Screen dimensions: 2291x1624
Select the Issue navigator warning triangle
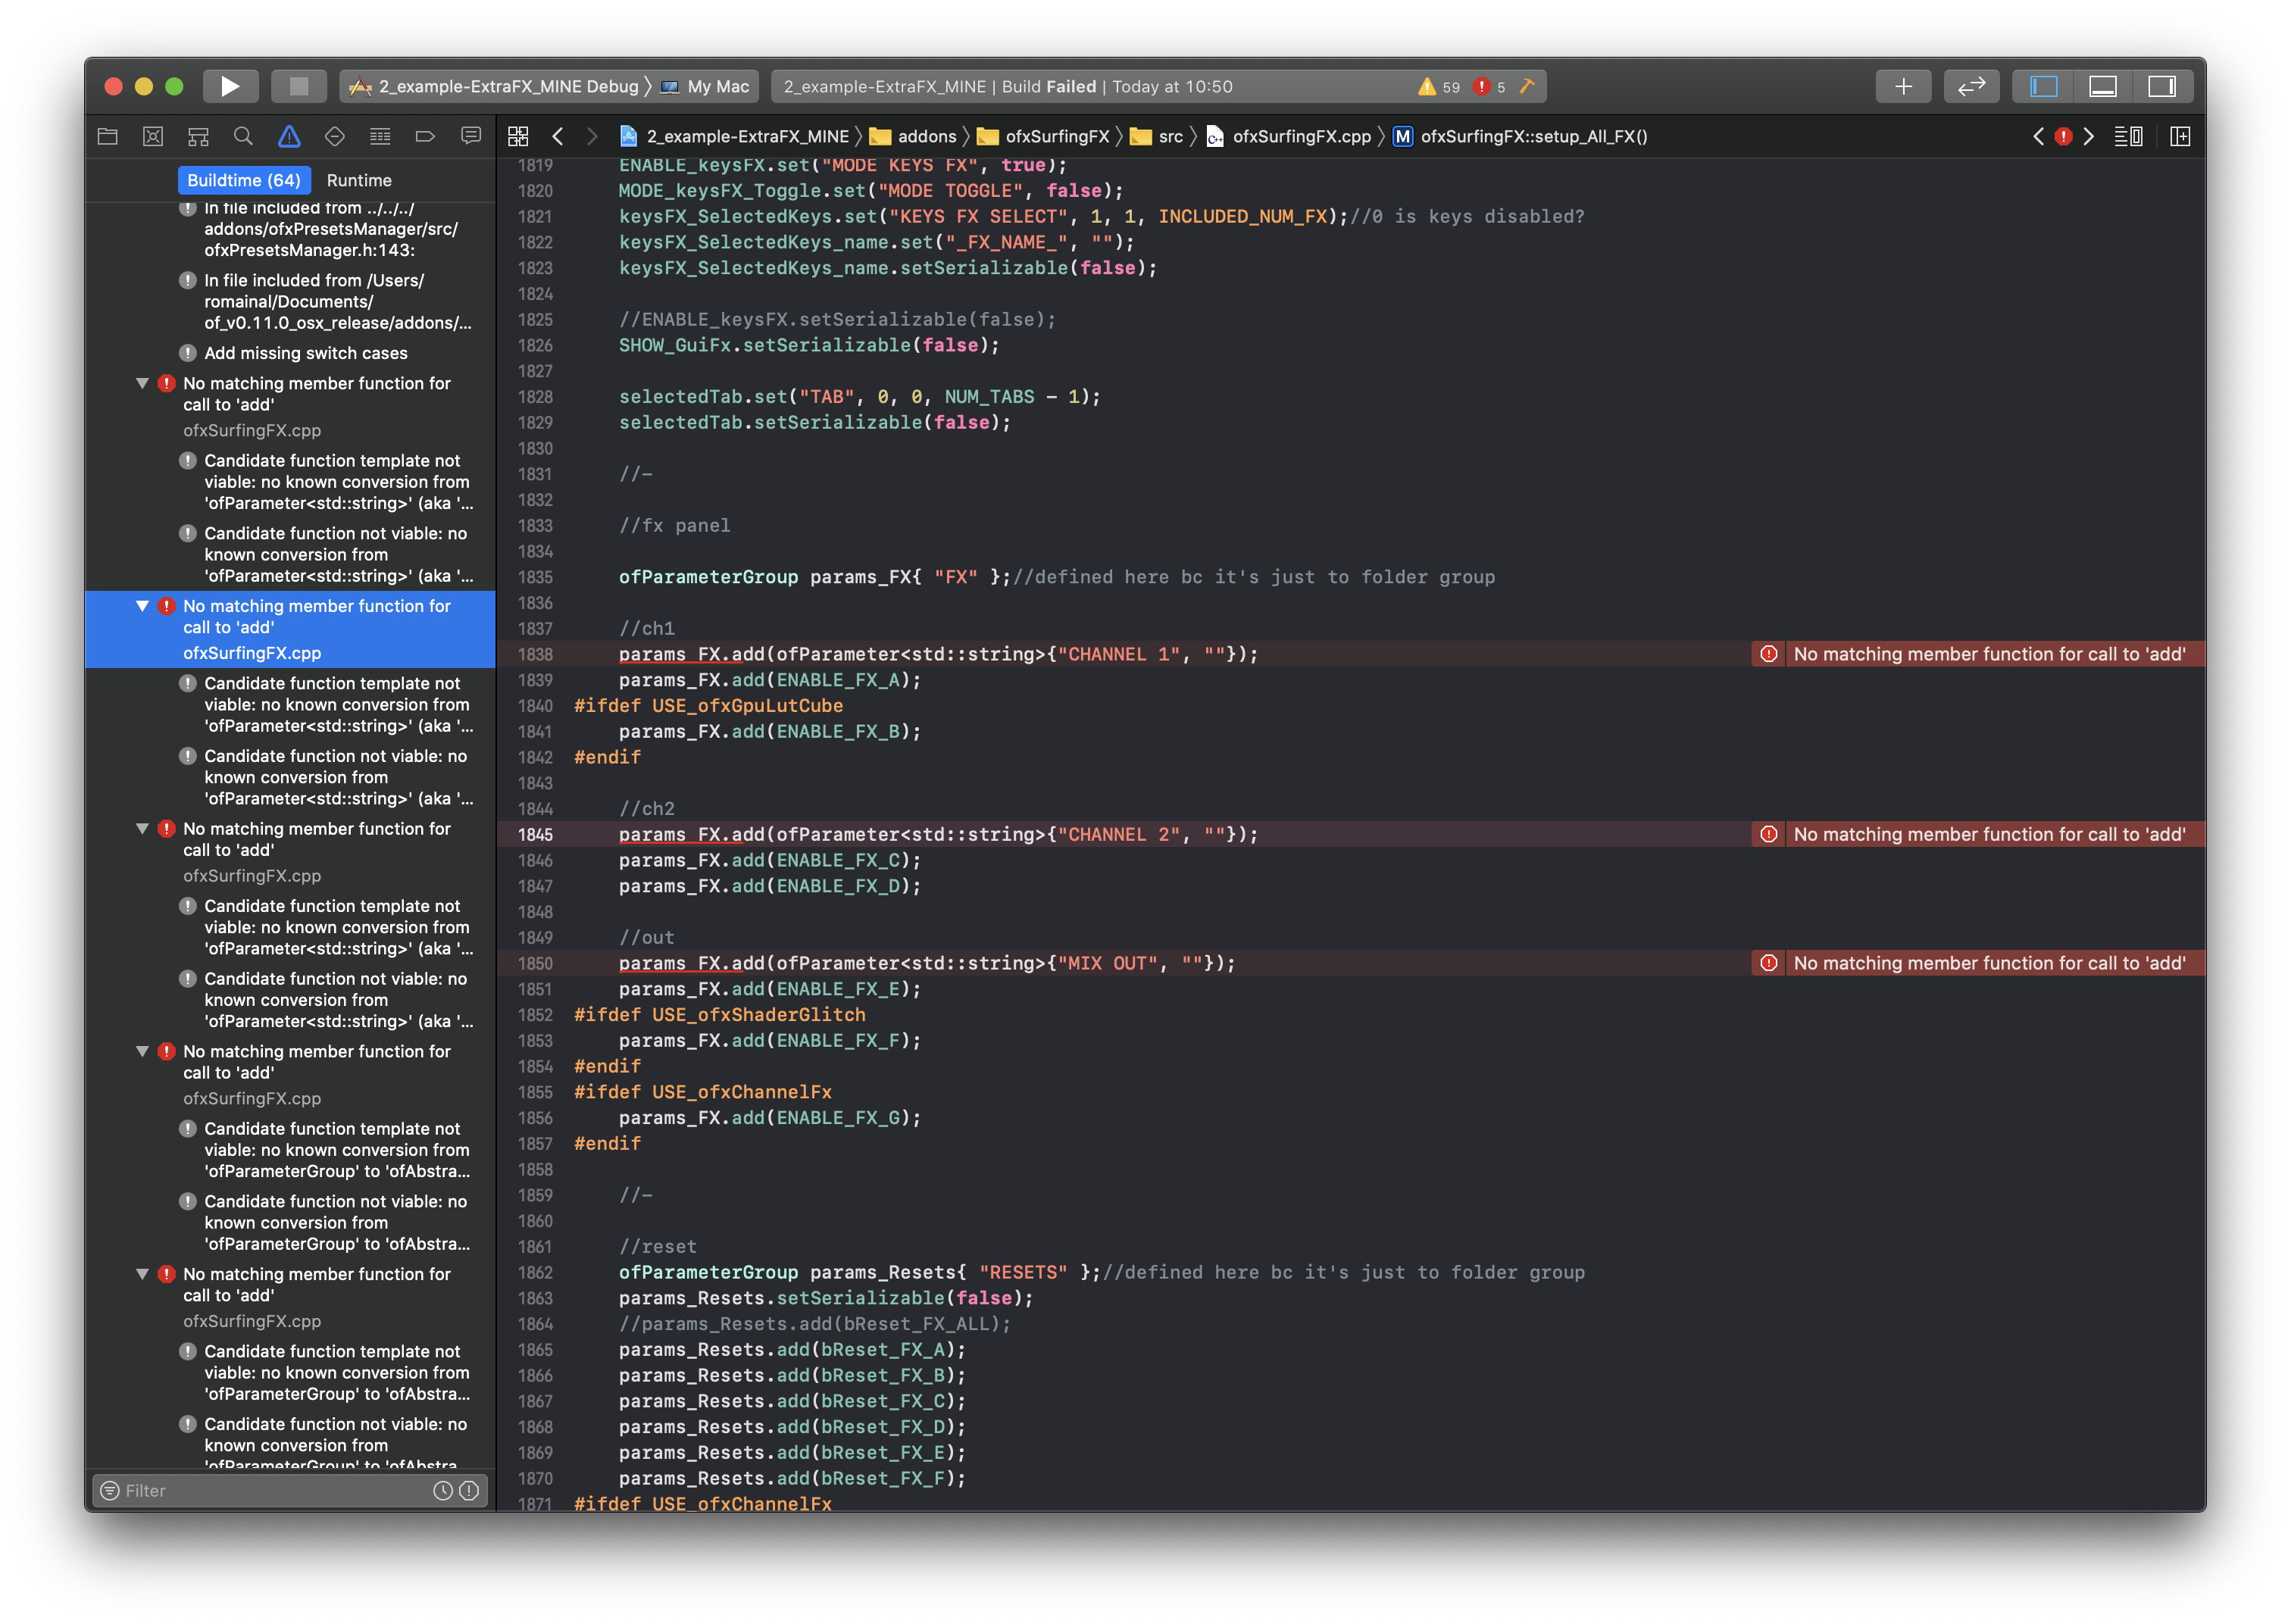(289, 136)
